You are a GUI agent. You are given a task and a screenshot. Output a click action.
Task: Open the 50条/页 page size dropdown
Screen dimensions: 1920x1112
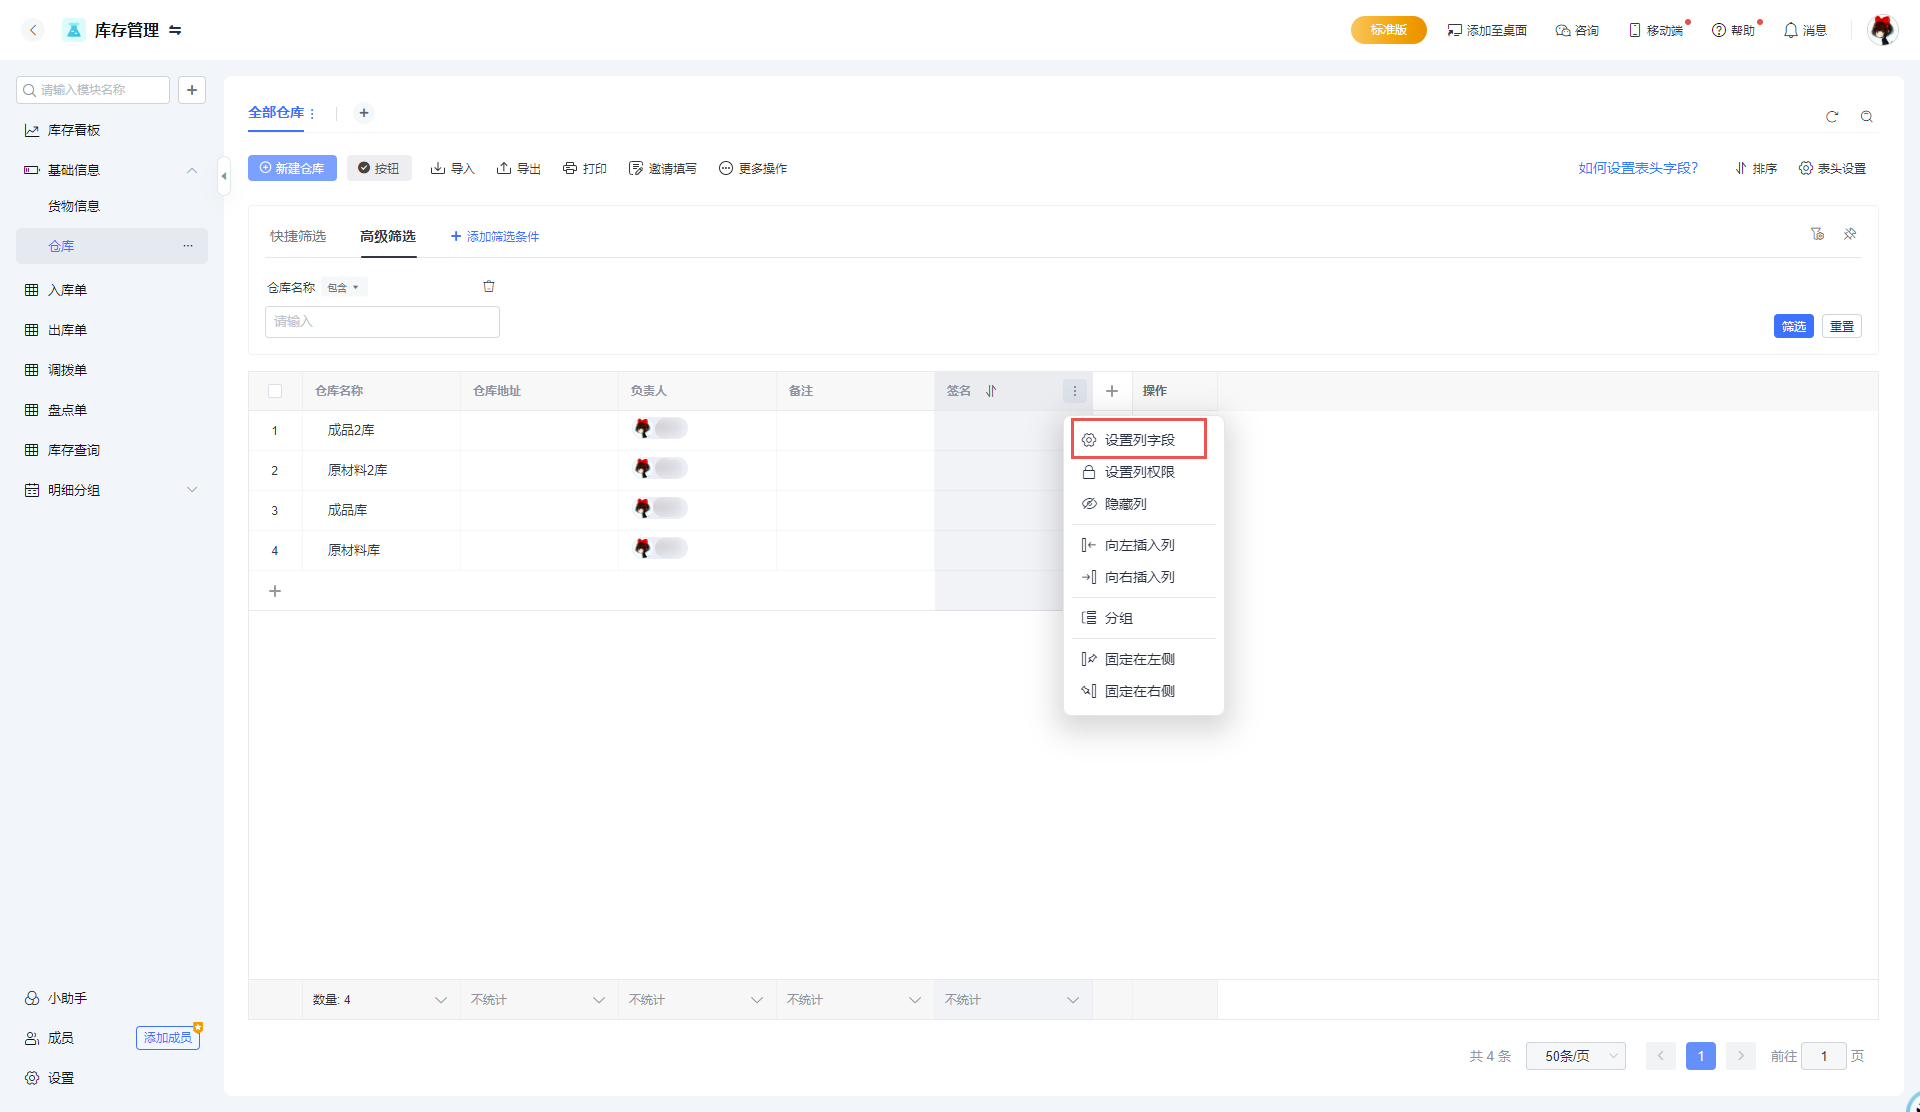1575,1056
